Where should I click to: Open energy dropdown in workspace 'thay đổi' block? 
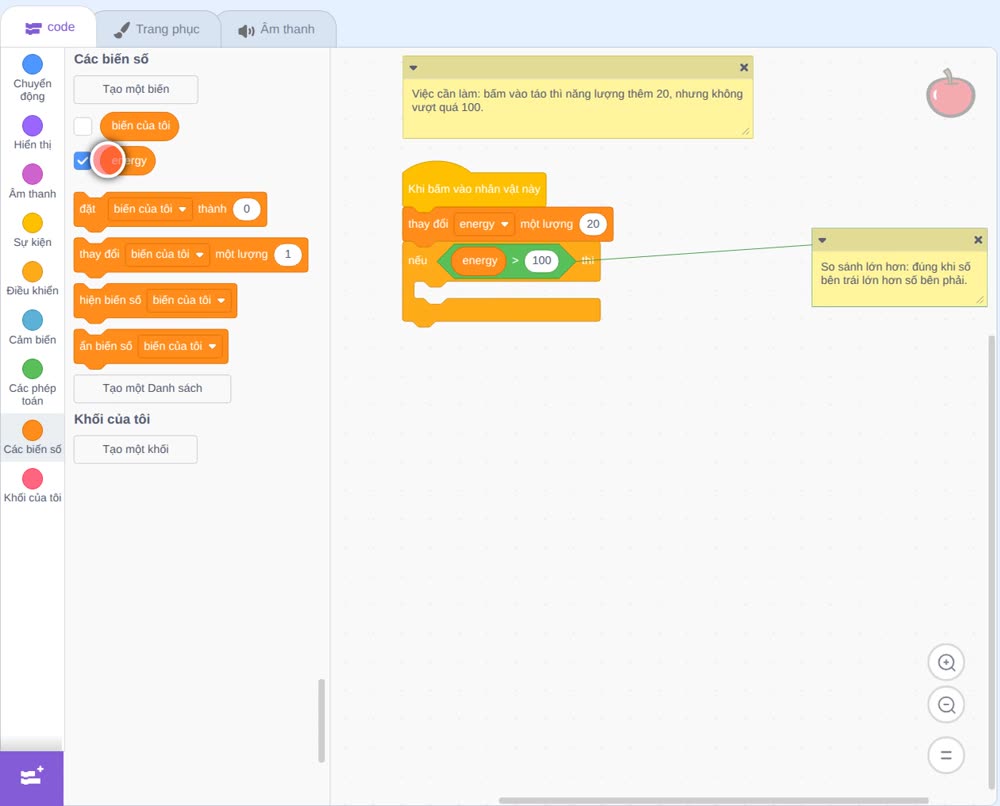[484, 224]
